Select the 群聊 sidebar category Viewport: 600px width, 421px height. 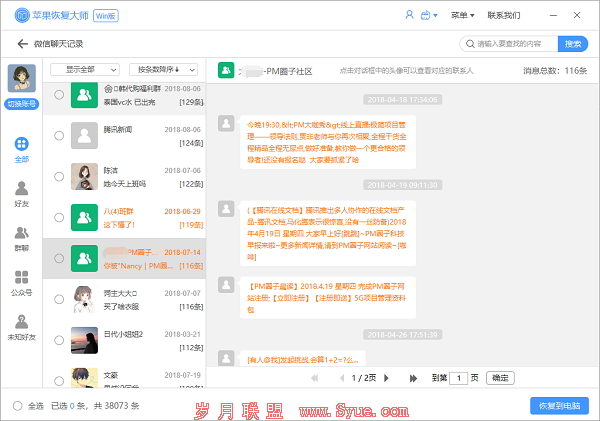[21, 239]
